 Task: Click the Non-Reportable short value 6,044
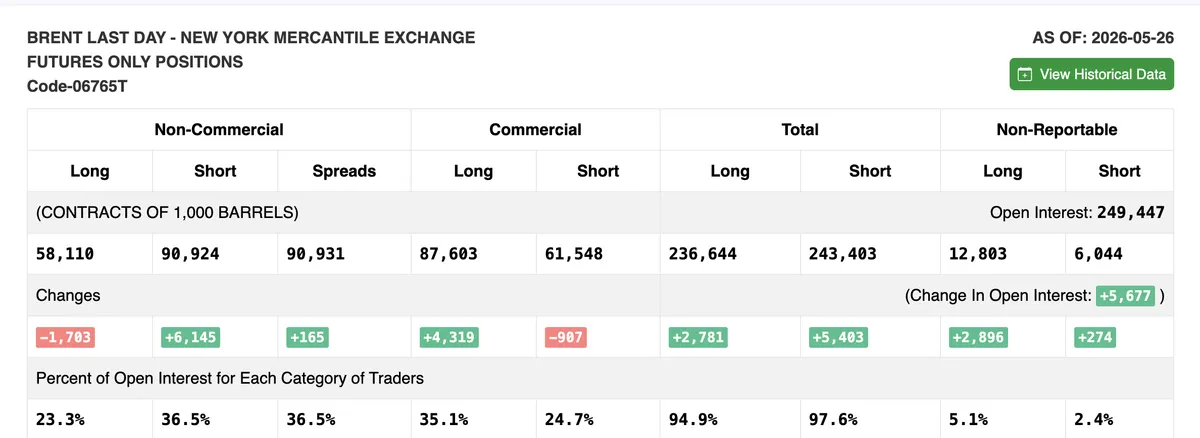[x=1098, y=254]
